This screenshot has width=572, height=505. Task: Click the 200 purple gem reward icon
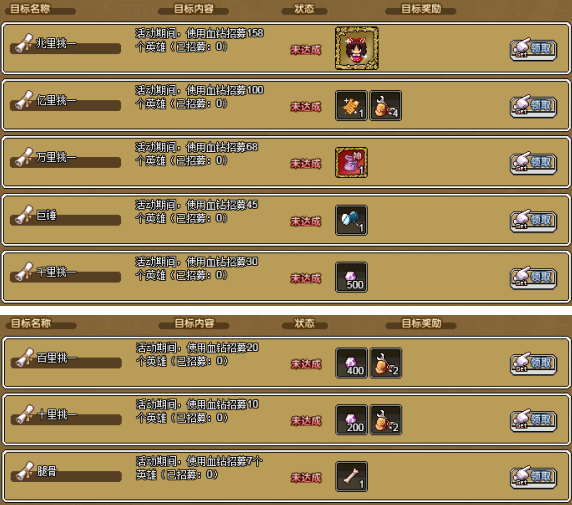(x=351, y=420)
